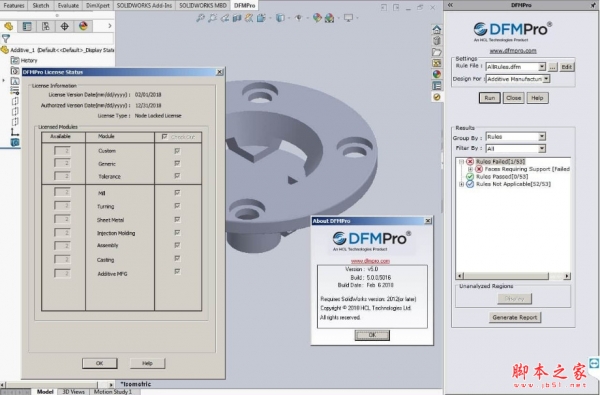Click the Apply Scene icon
The image size is (600, 395).
[329, 18]
